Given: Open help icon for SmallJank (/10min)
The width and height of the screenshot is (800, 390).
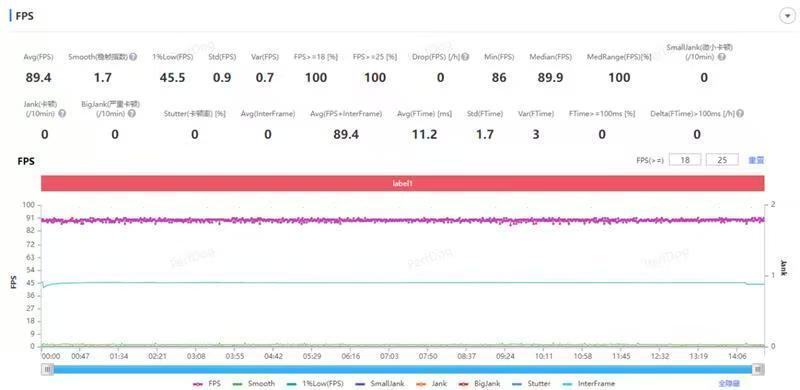Looking at the screenshot, I should pyautogui.click(x=721, y=57).
